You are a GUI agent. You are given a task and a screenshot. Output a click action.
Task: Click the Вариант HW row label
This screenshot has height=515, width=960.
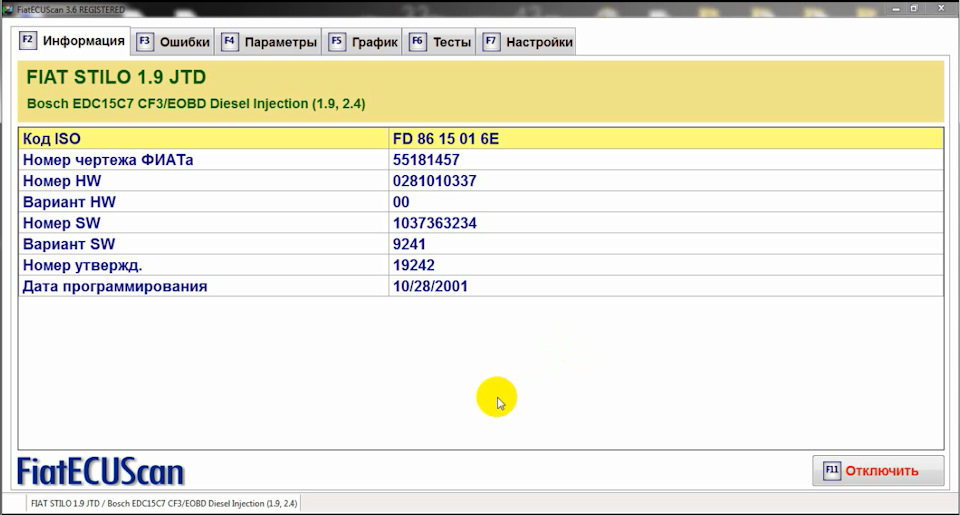point(69,202)
